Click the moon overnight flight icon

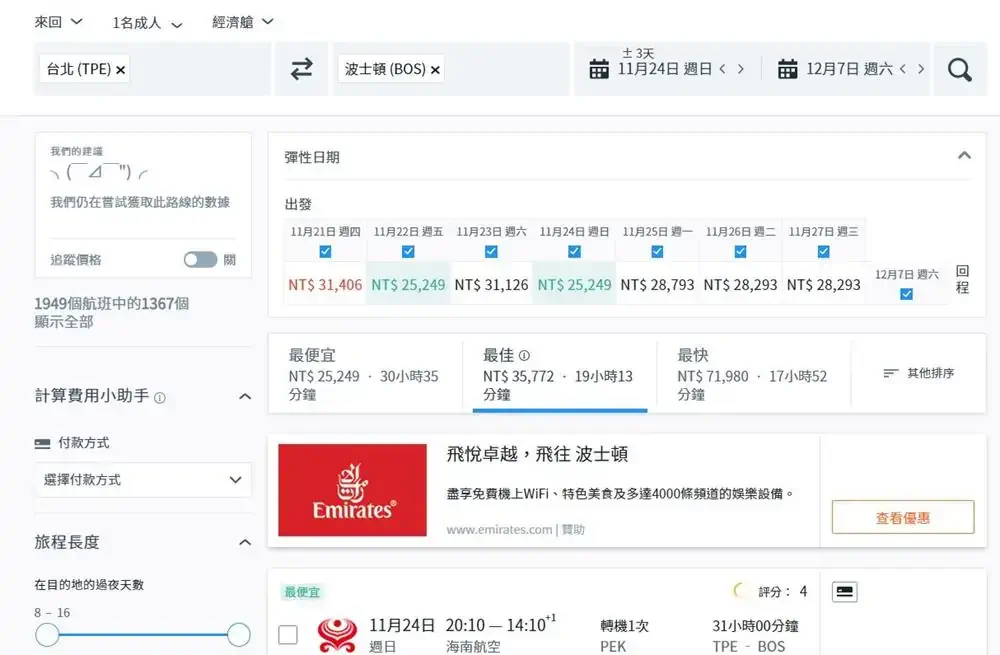coord(740,591)
